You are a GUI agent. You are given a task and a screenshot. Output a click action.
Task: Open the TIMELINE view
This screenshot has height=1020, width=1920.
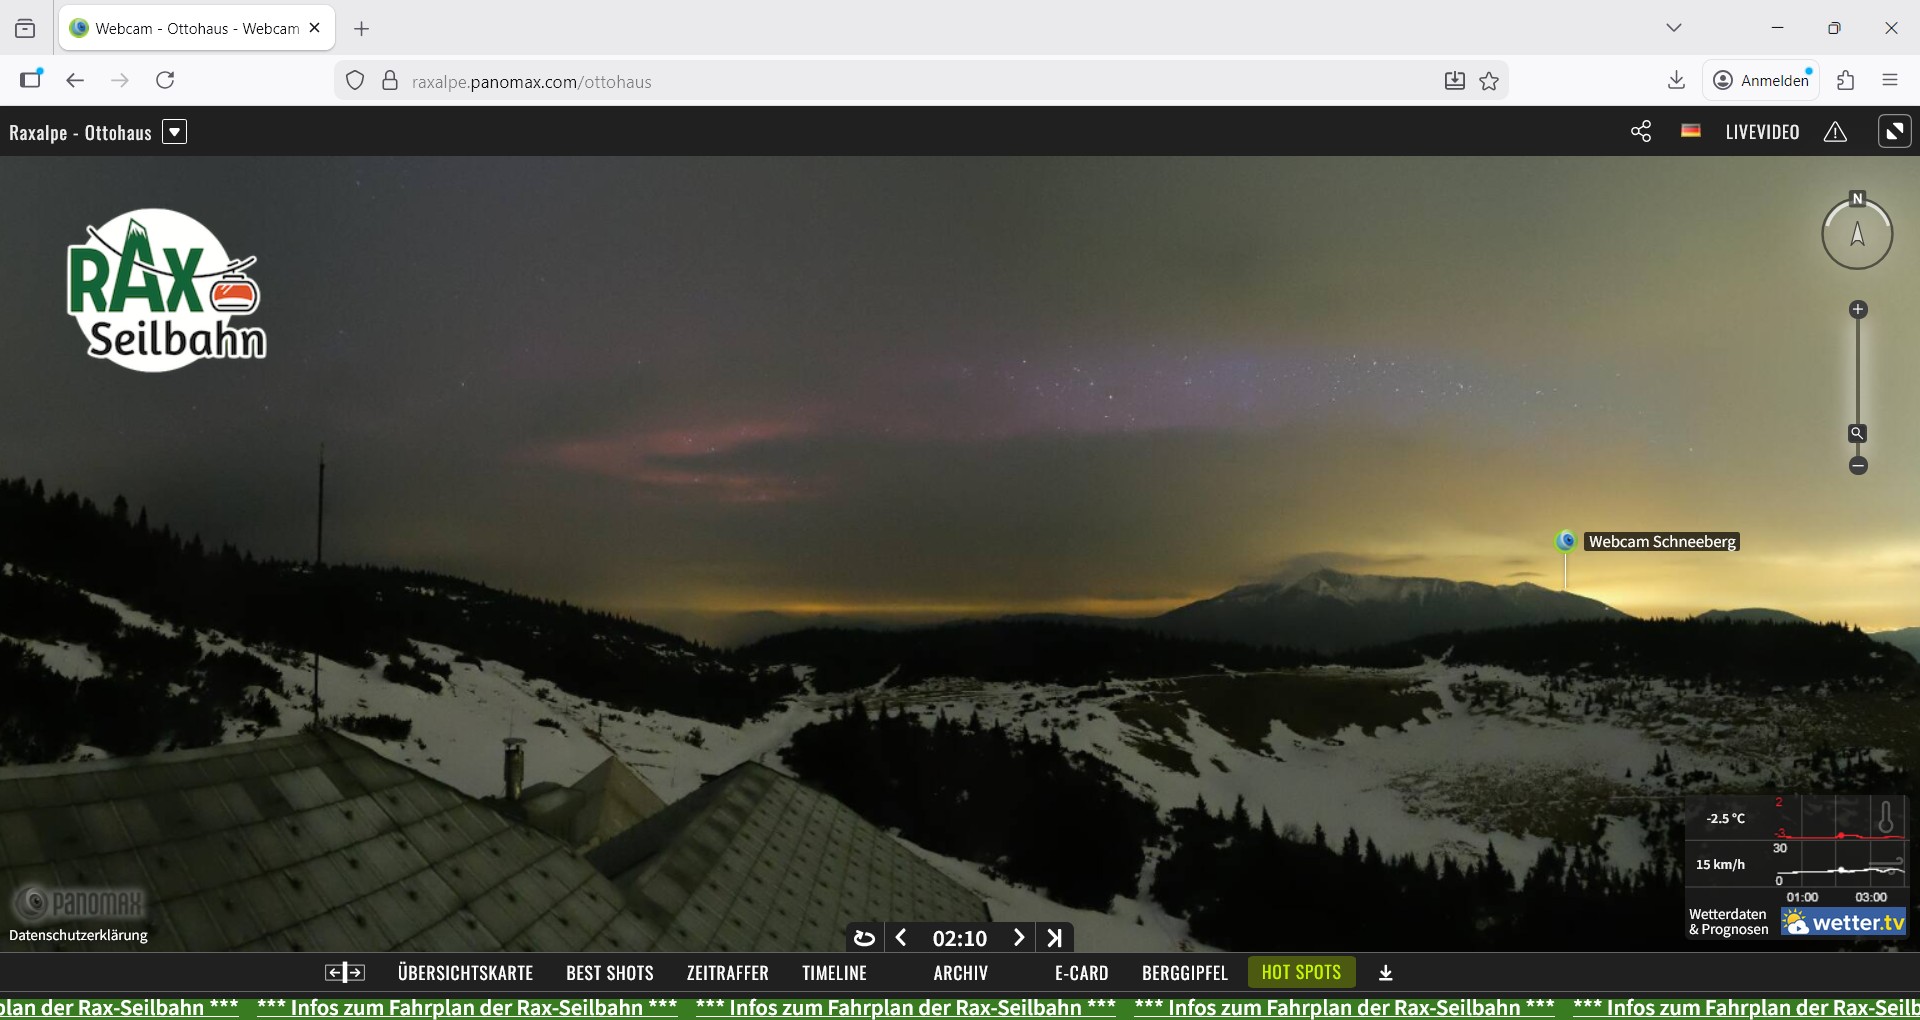tap(834, 973)
